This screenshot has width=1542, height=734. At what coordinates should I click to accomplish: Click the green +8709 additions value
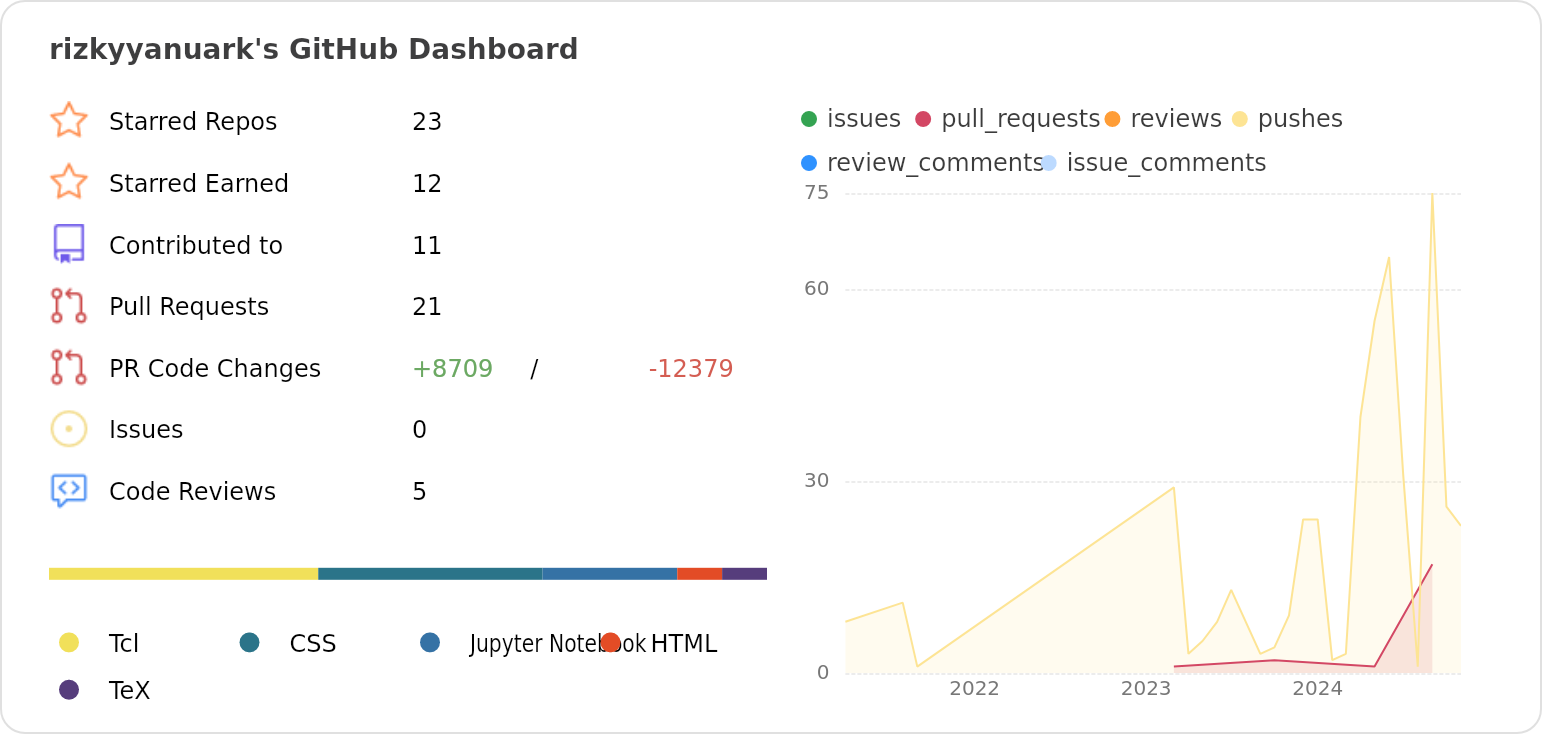(452, 369)
